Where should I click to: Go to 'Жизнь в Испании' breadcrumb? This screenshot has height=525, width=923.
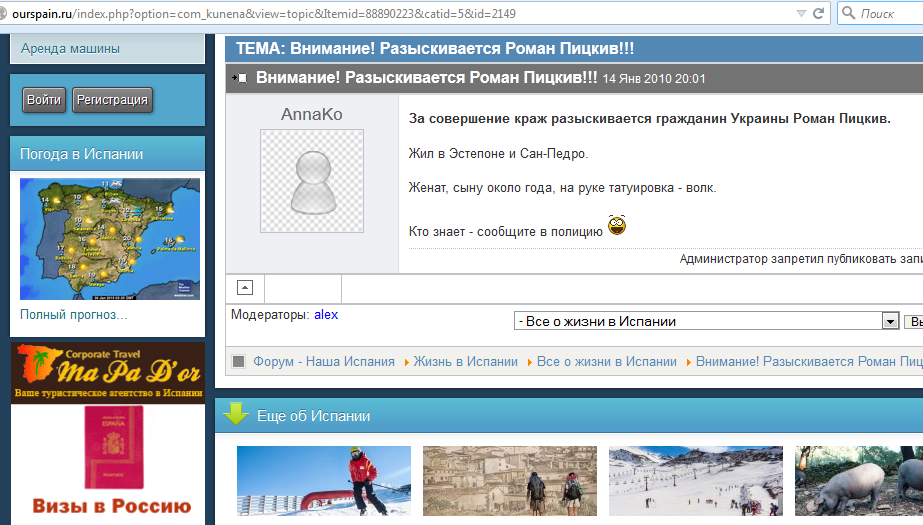pos(465,362)
